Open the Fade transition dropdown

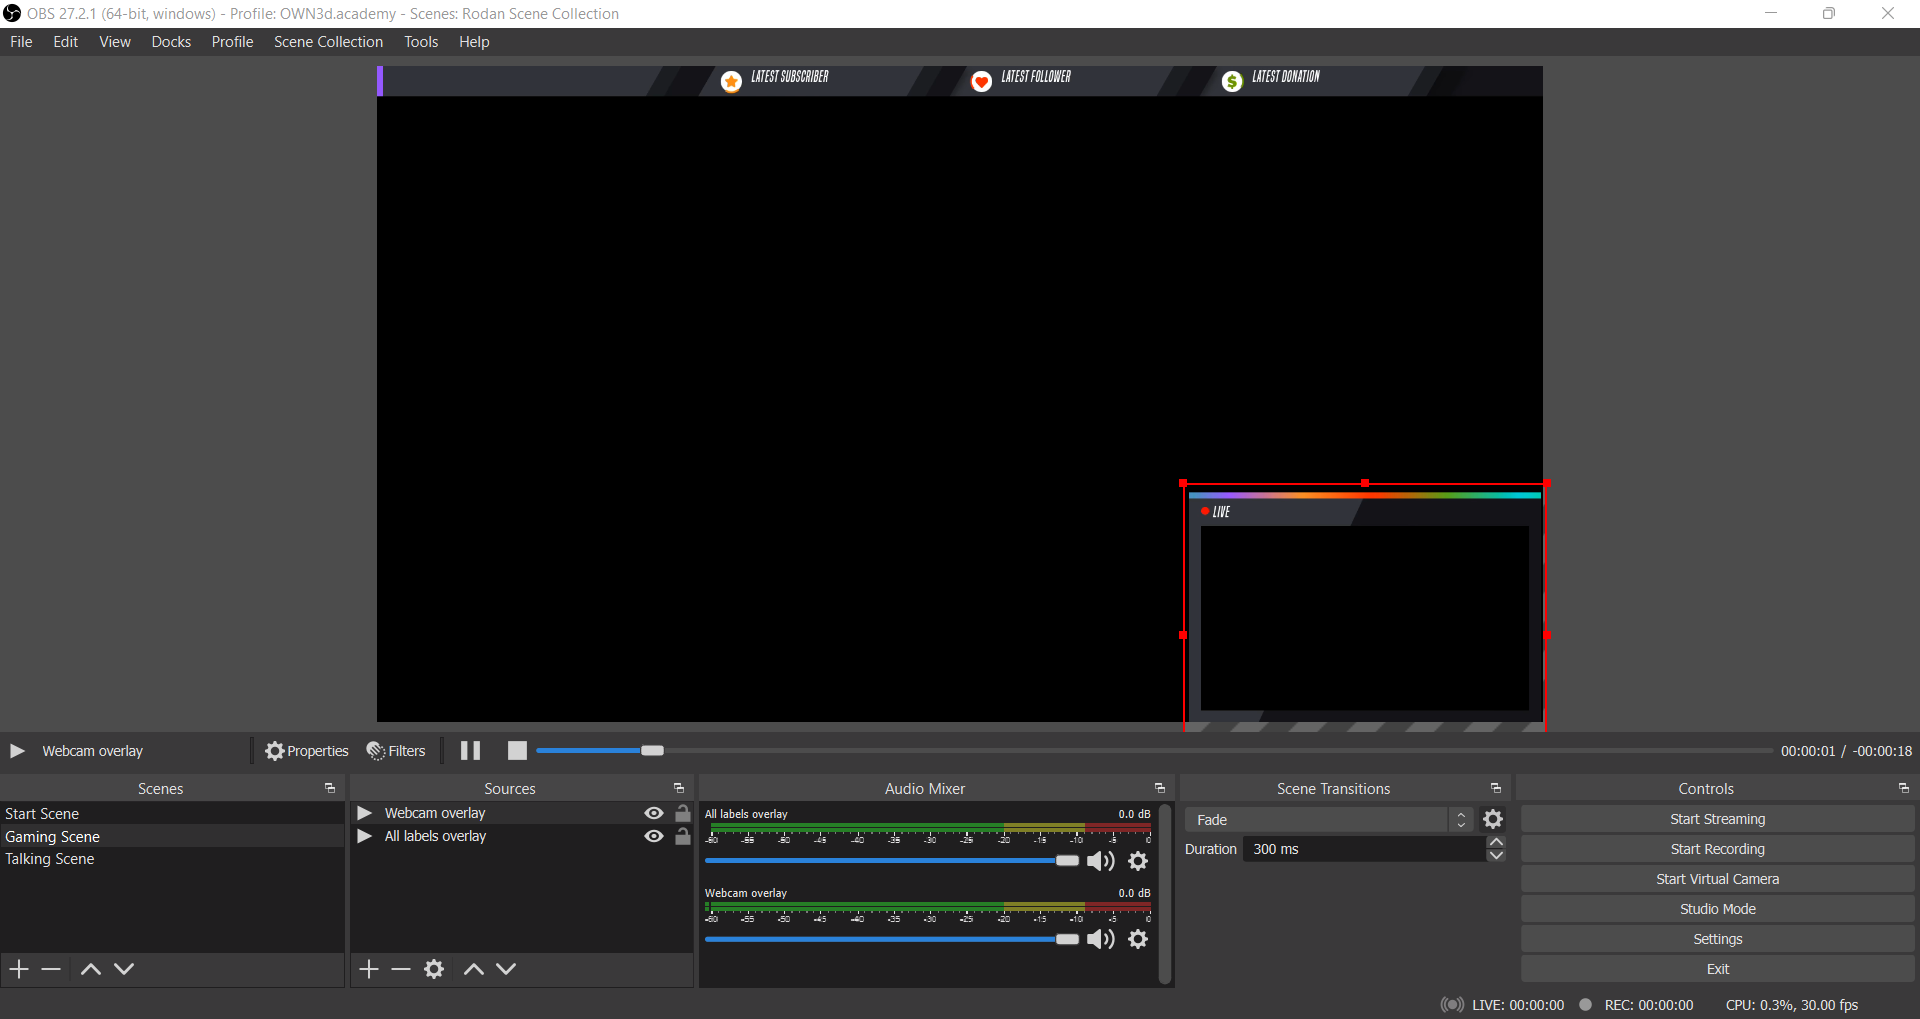click(x=1327, y=820)
